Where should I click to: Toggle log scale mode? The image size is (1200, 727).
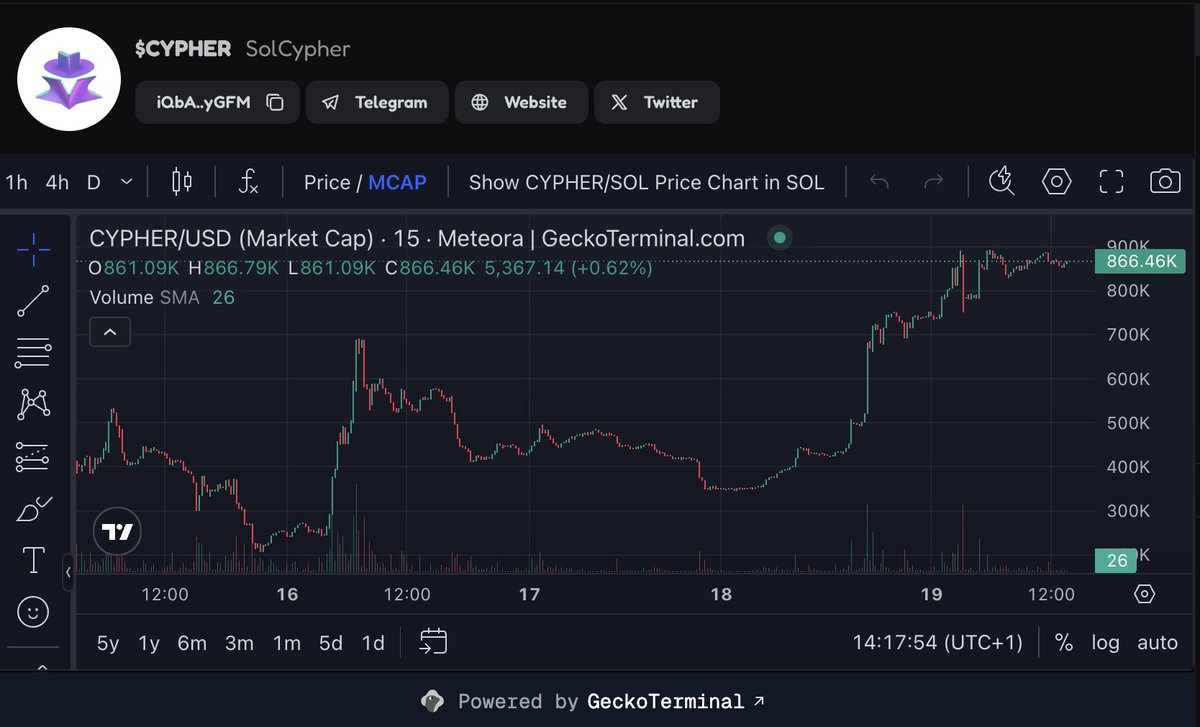click(1105, 643)
